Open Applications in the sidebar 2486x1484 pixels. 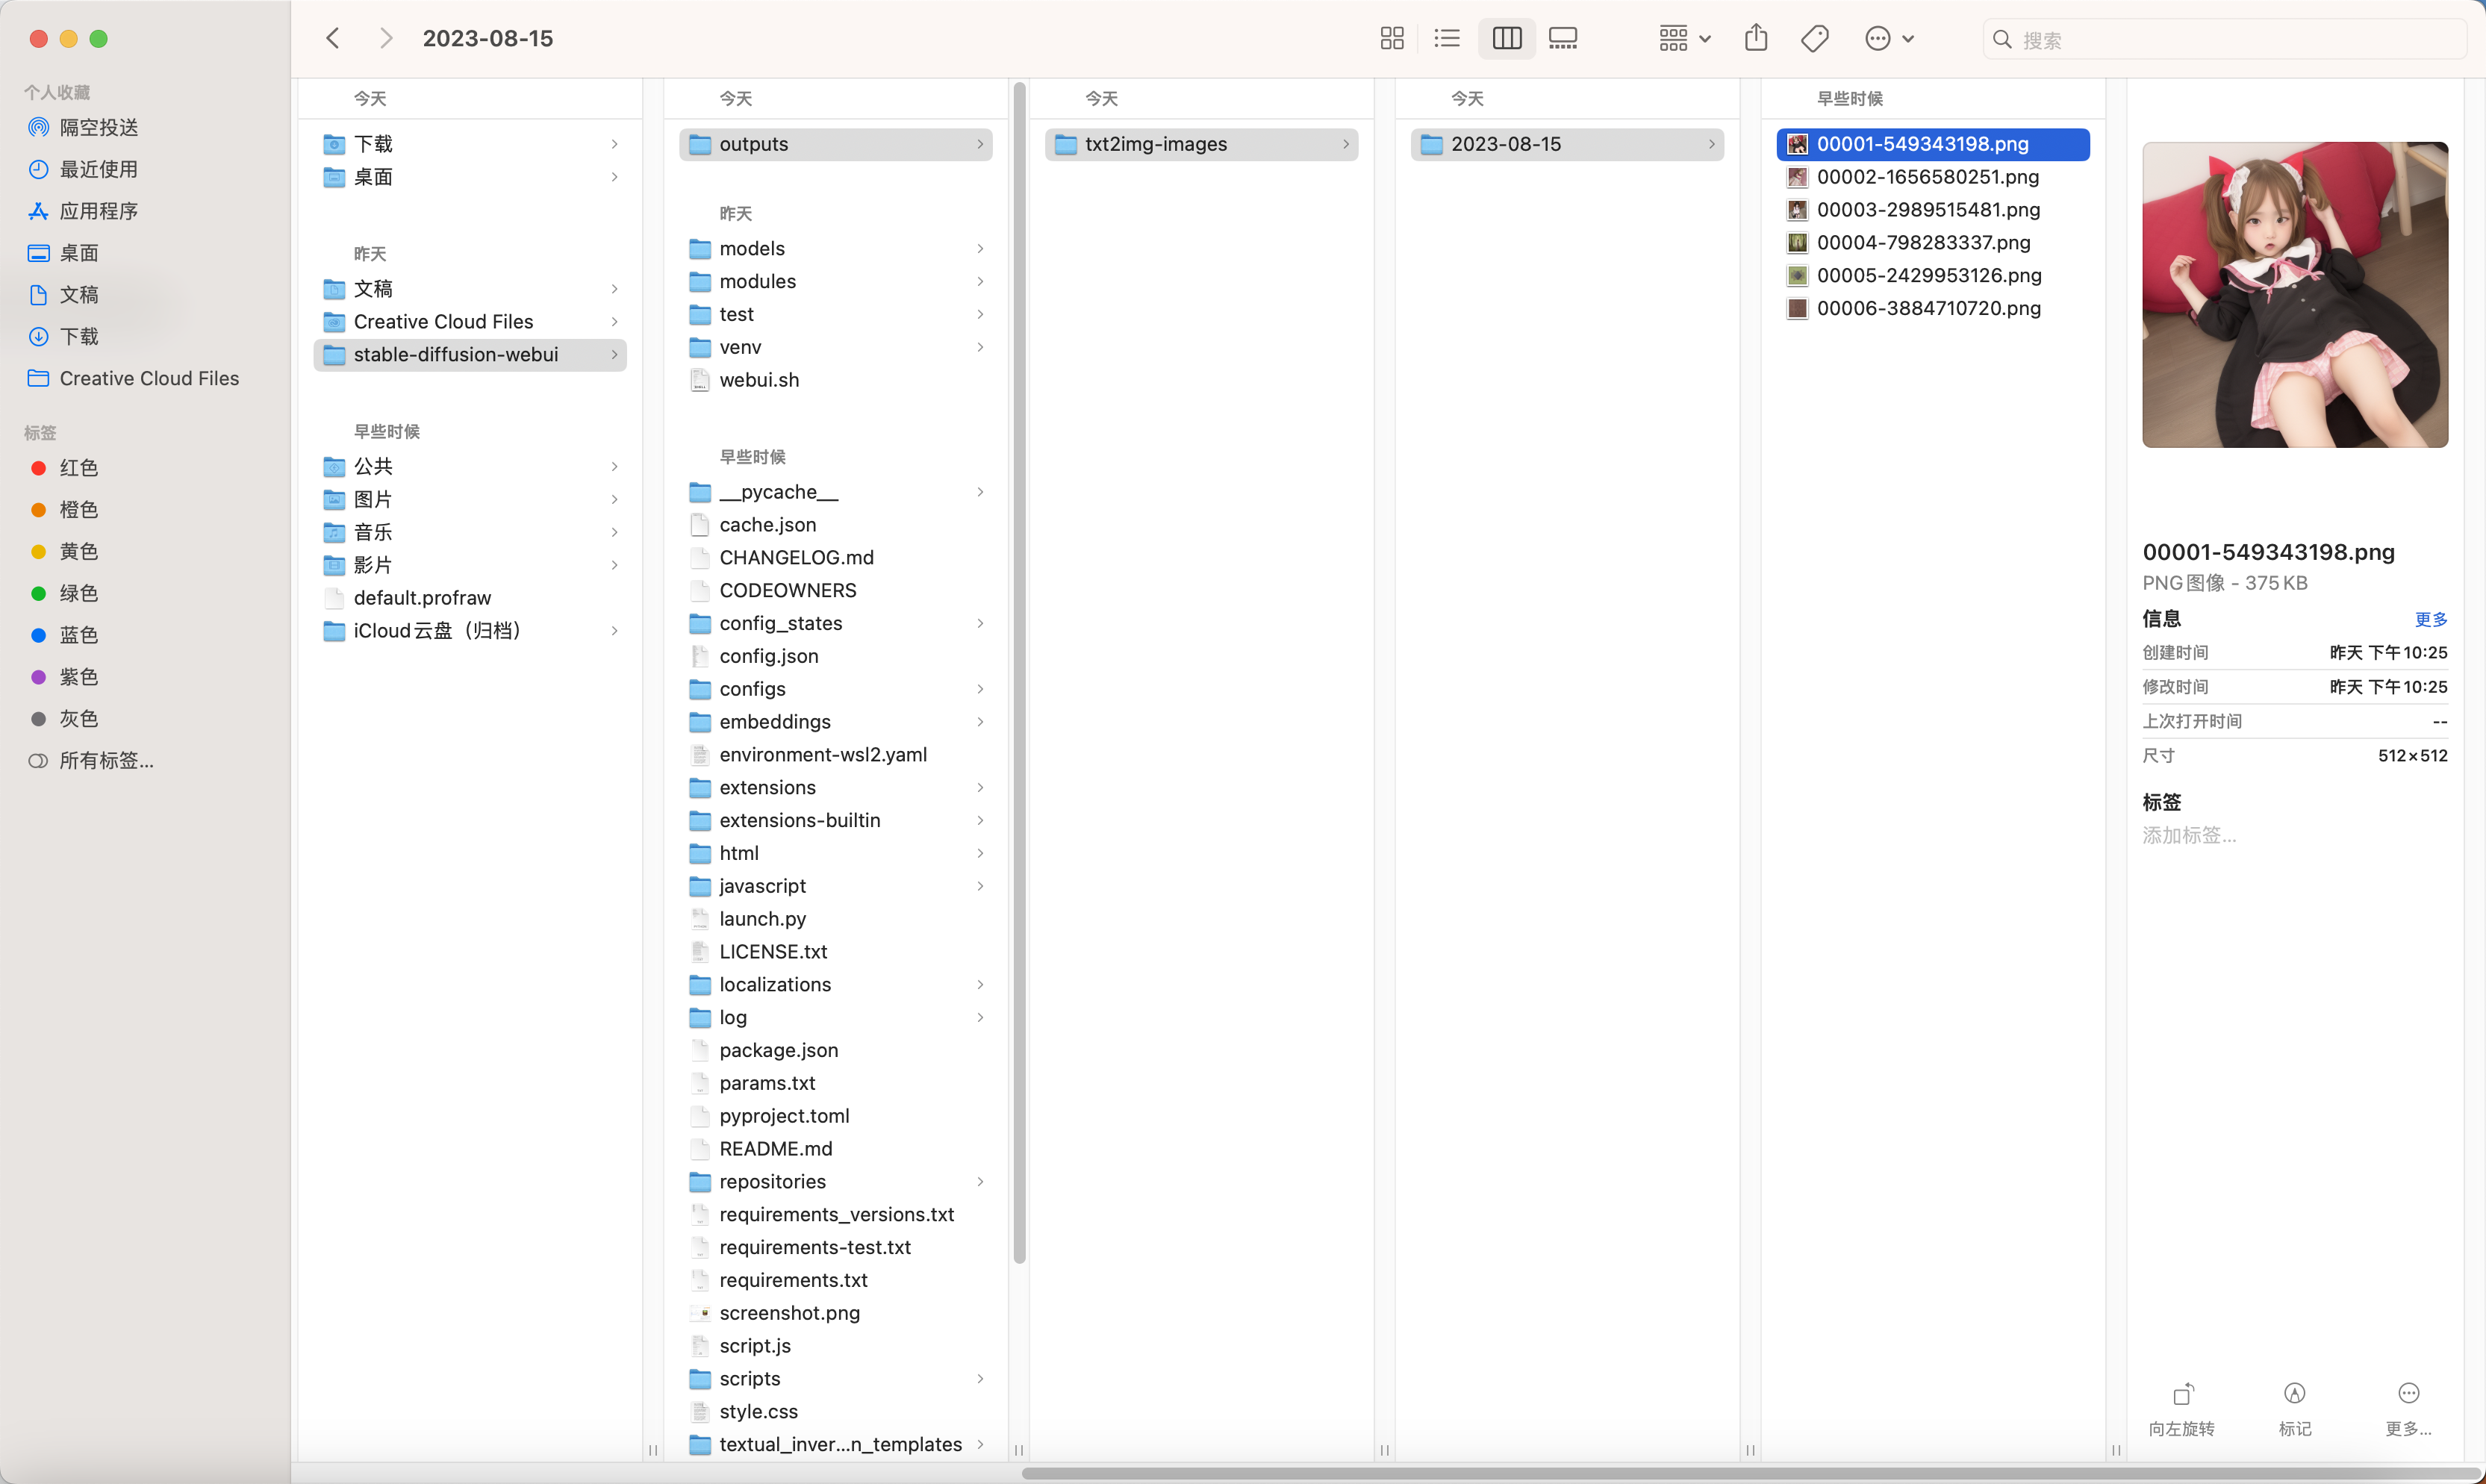click(98, 211)
